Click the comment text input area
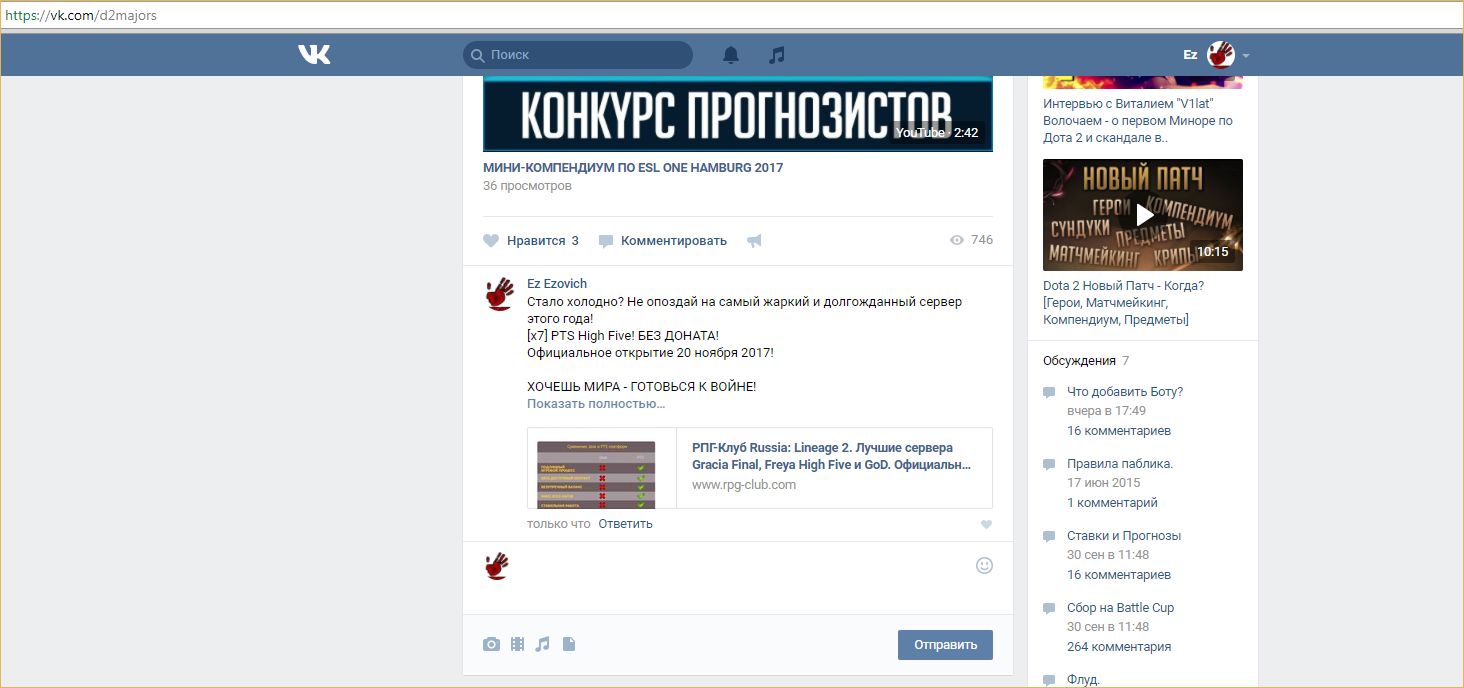1464x688 pixels. (x=745, y=577)
